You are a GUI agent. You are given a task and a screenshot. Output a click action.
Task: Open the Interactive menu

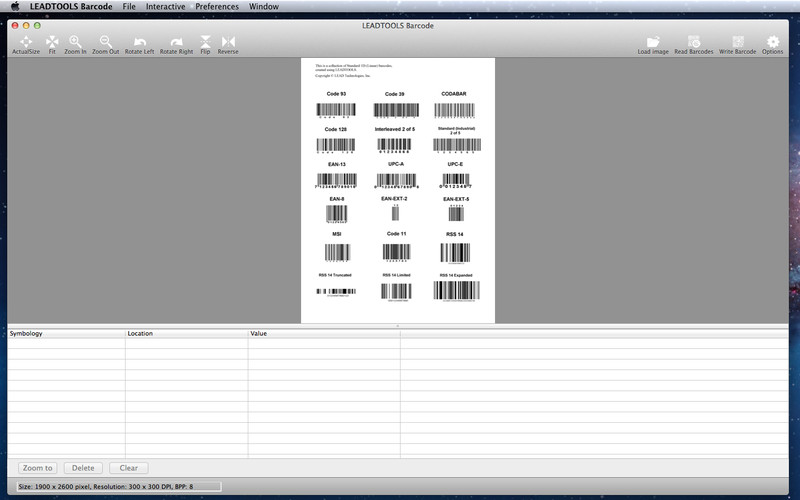165,7
